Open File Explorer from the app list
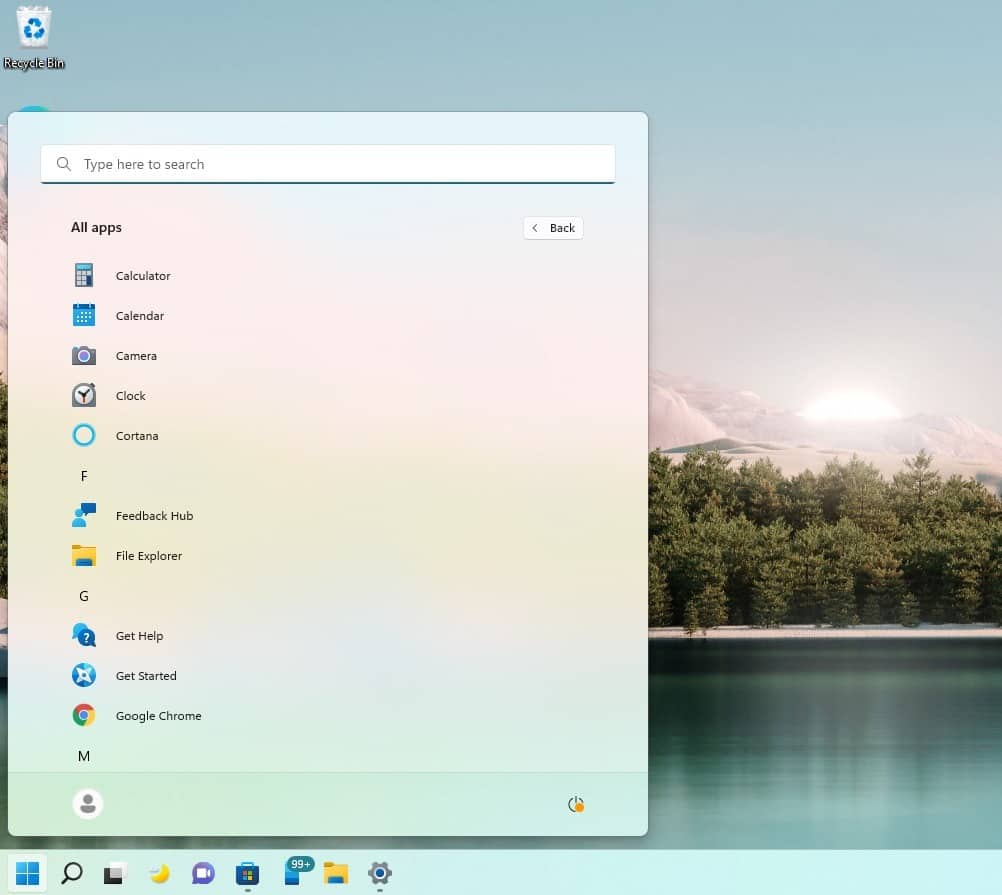Viewport: 1002px width, 895px height. point(148,555)
